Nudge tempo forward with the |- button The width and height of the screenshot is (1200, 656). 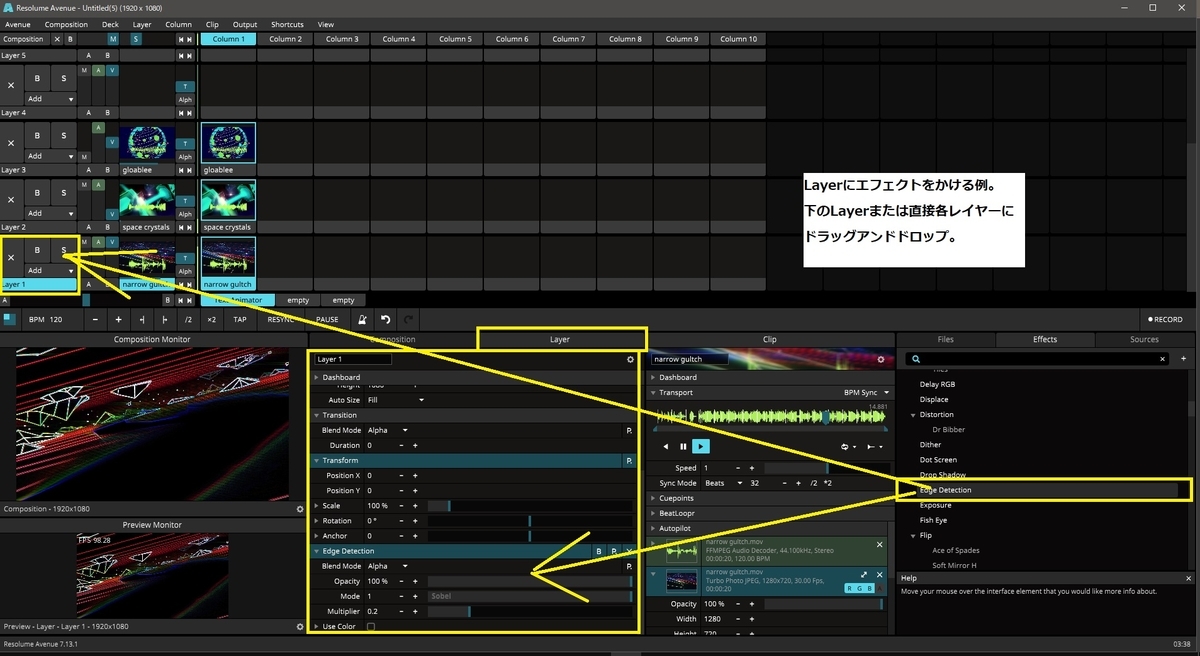(165, 320)
